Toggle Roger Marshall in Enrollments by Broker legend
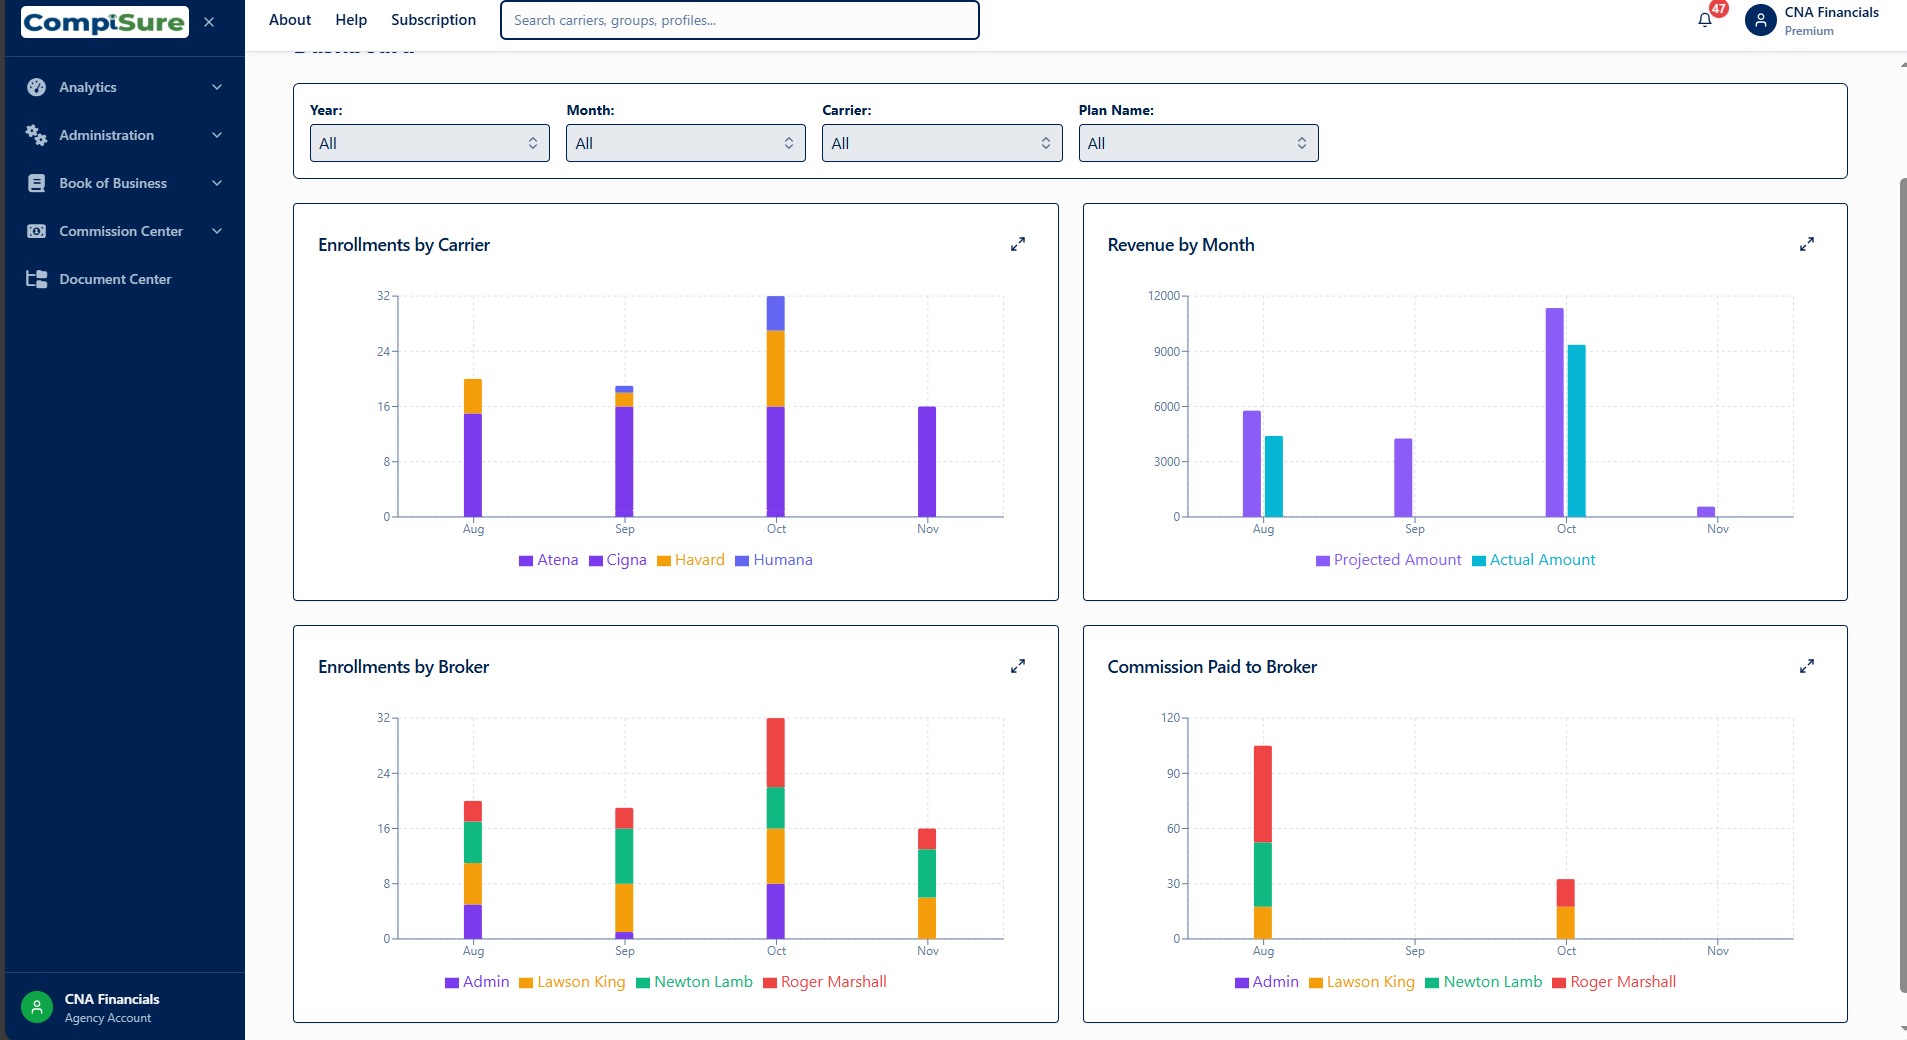Screen dimensions: 1907x1040 click(824, 982)
